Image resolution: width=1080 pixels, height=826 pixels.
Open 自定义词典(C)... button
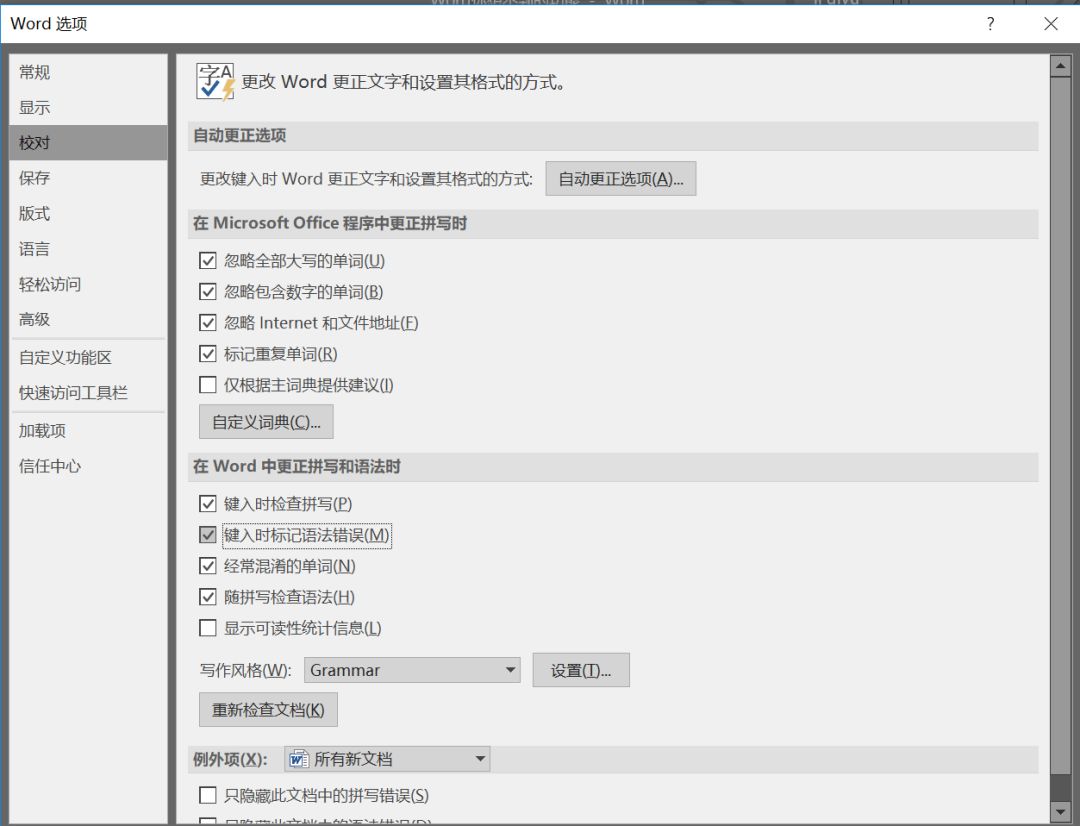pos(266,422)
